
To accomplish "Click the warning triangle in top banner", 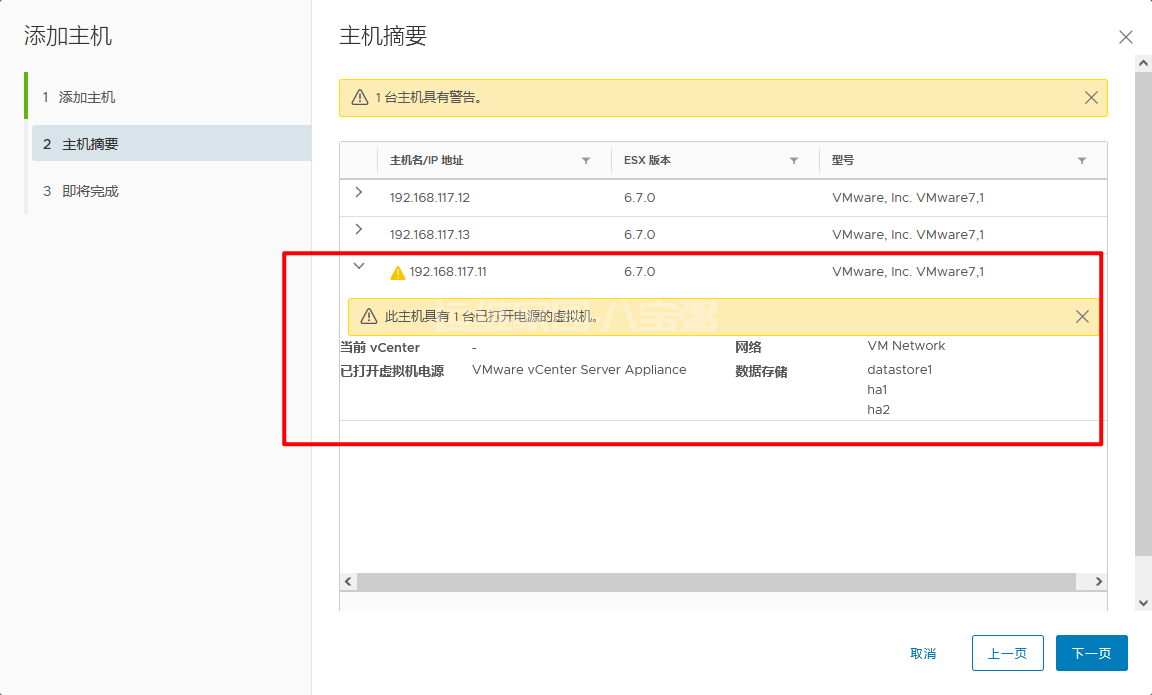I will click(360, 98).
